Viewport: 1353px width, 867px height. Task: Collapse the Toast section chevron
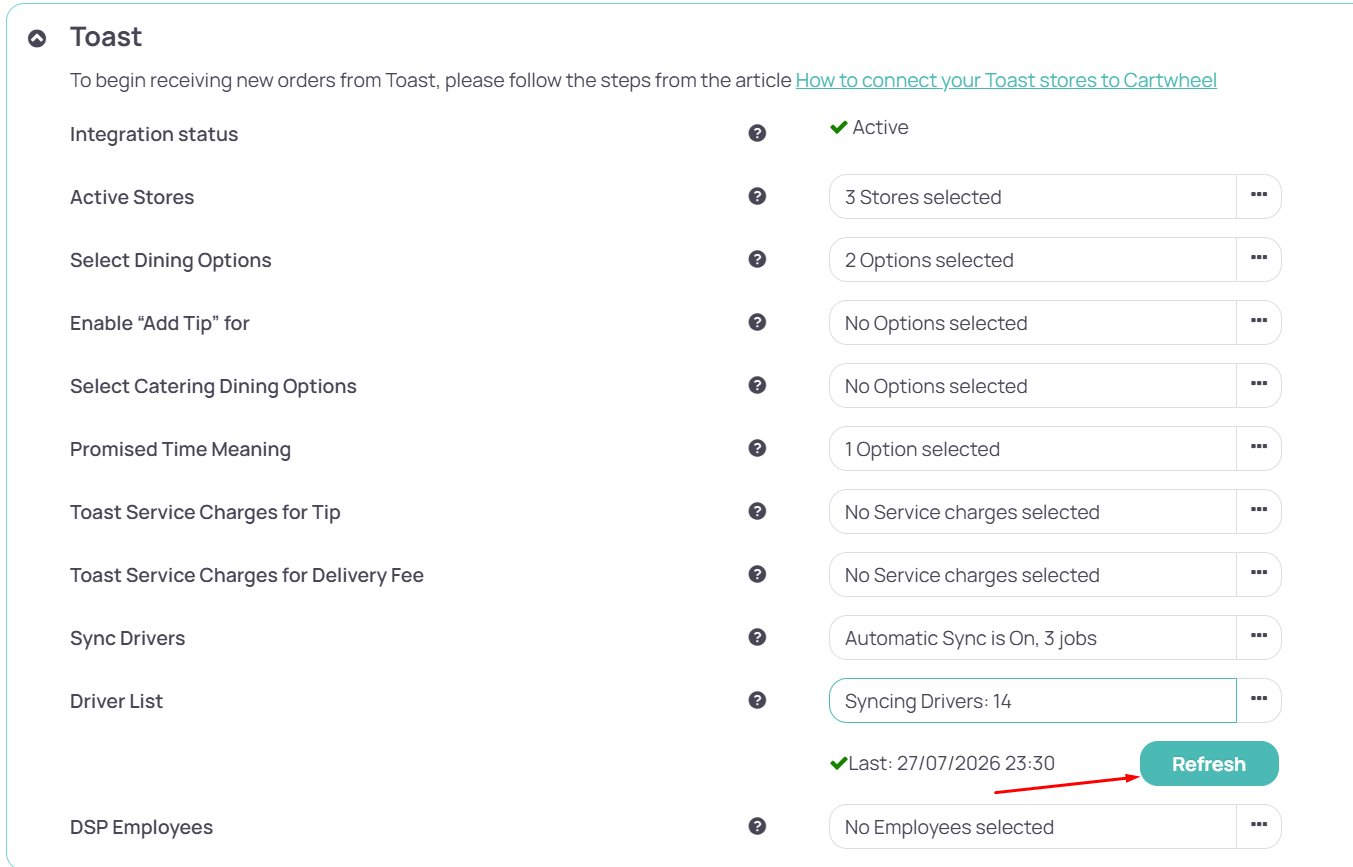point(37,39)
